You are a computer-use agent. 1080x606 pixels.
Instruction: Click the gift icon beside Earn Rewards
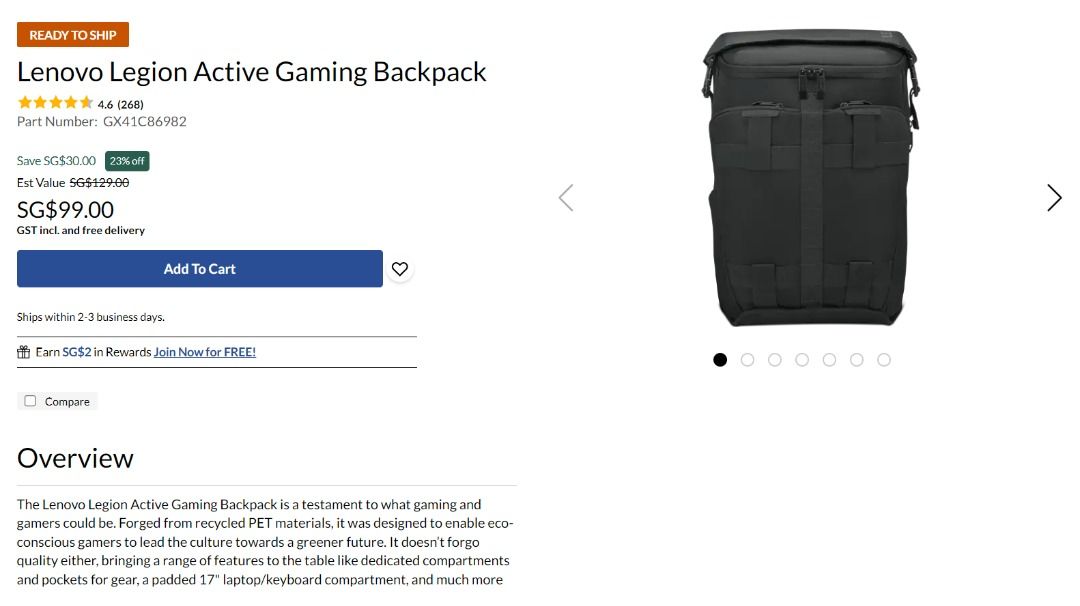[x=22, y=352]
